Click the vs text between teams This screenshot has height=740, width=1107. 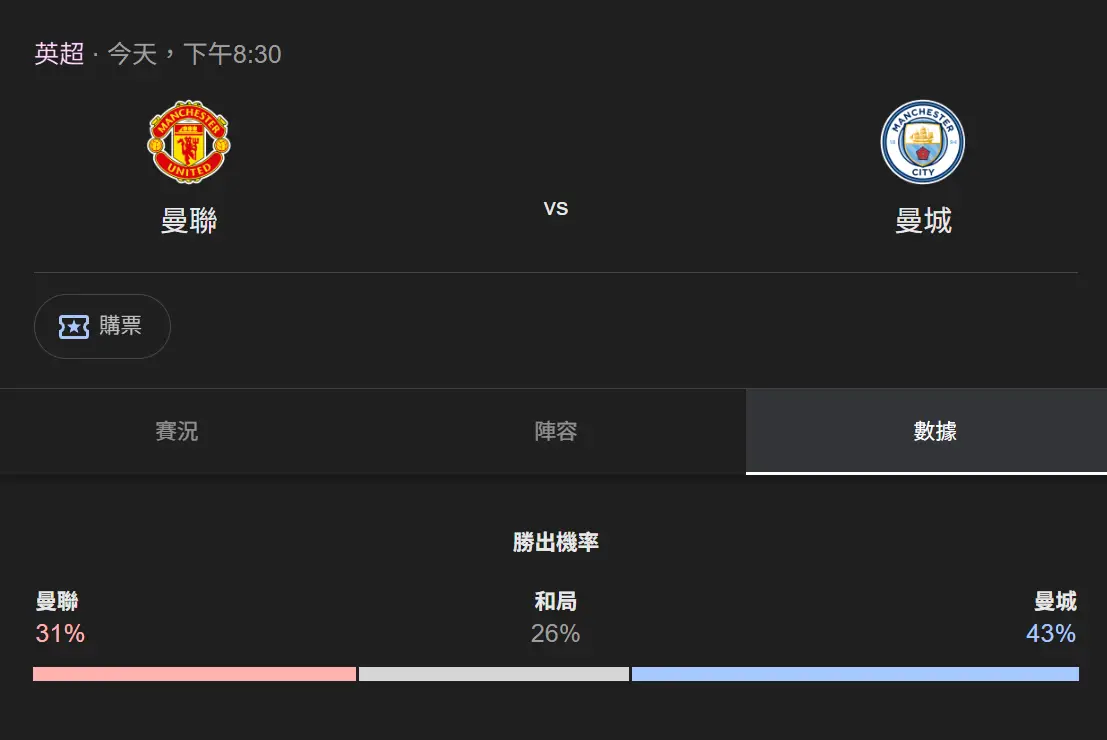[x=556, y=208]
